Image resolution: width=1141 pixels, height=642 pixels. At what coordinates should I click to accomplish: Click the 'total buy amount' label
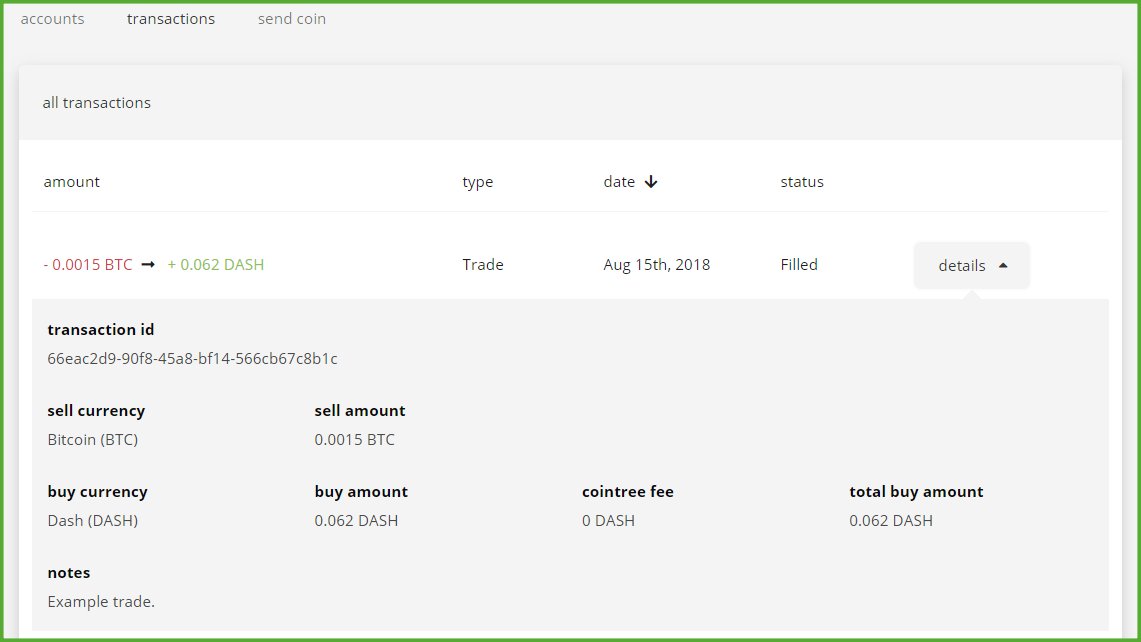point(916,492)
